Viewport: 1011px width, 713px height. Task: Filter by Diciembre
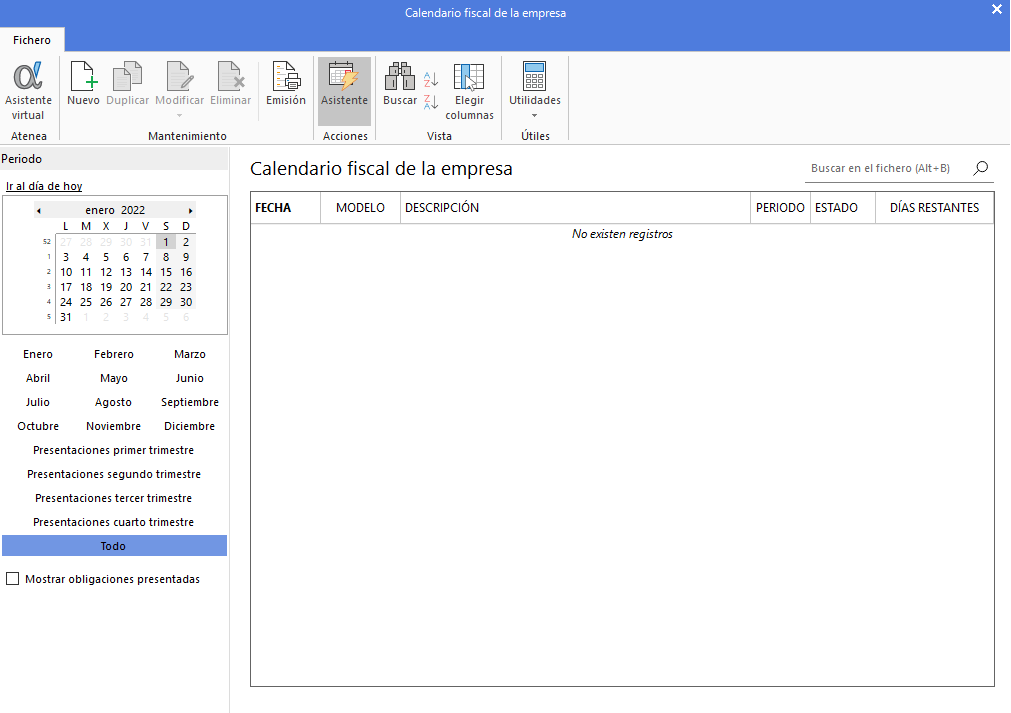pos(190,426)
